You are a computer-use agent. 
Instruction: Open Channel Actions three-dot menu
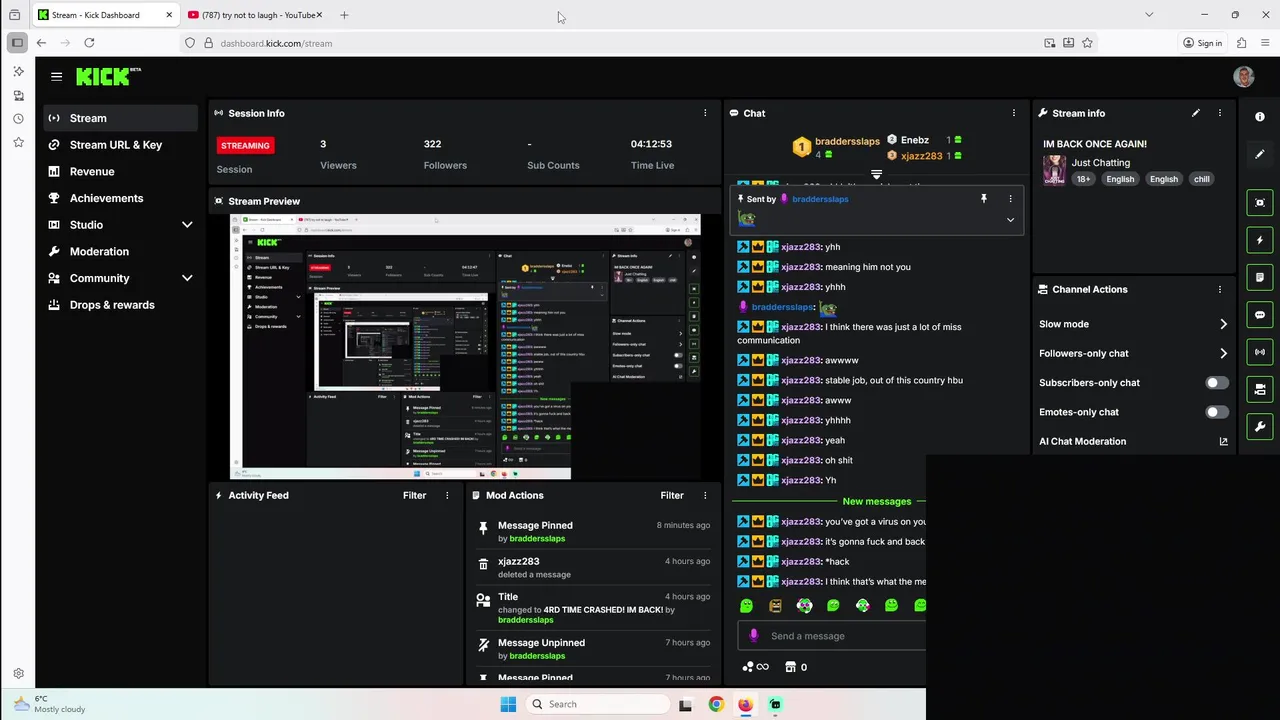coord(1220,289)
